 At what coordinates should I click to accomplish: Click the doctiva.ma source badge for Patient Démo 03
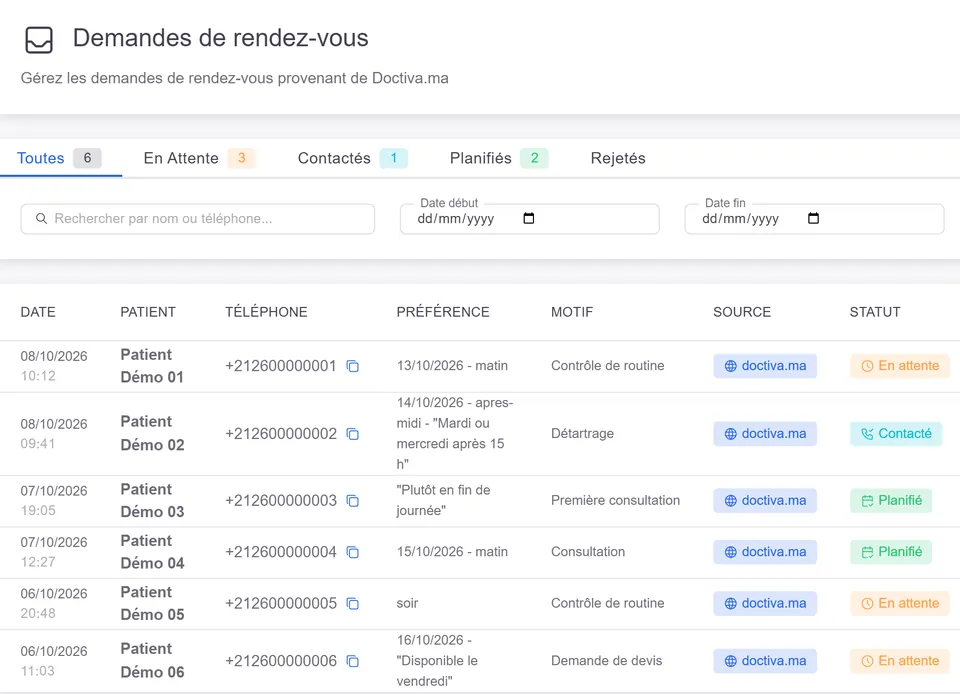765,501
